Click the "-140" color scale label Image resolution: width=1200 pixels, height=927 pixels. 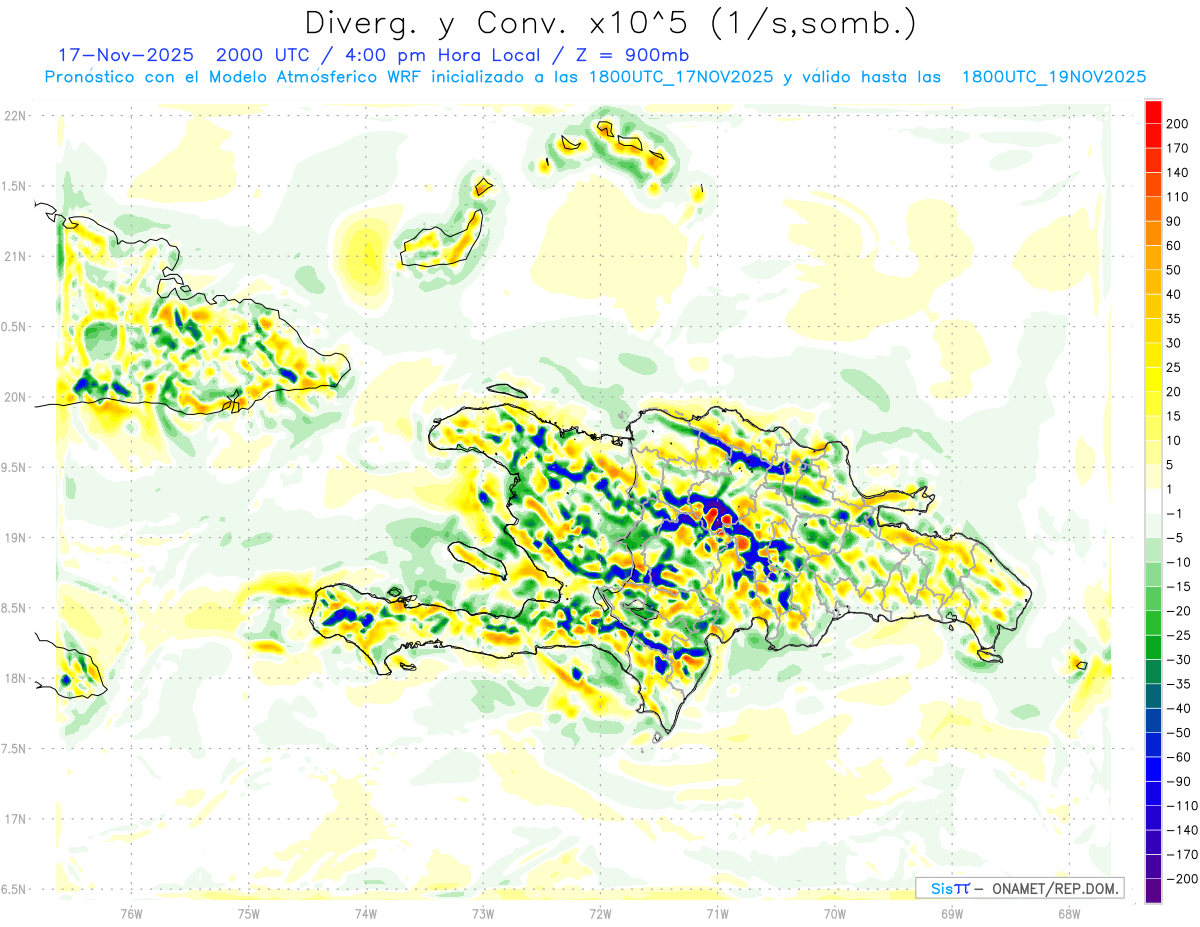pyautogui.click(x=1182, y=830)
